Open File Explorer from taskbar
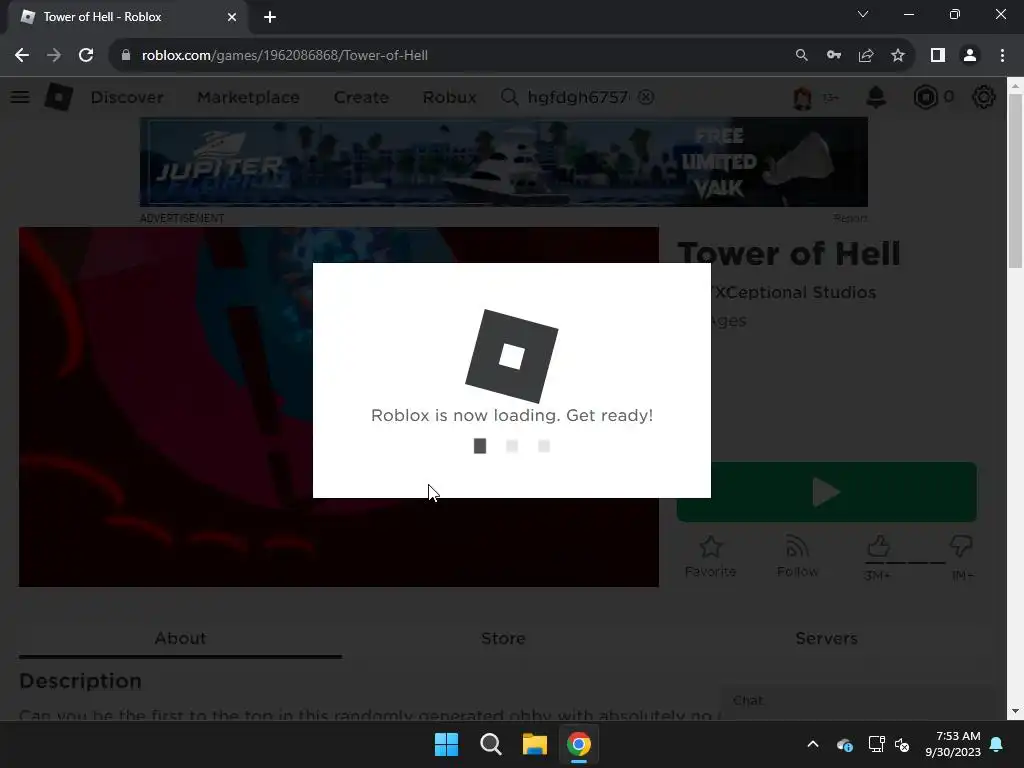Viewport: 1024px width, 768px height. (534, 744)
